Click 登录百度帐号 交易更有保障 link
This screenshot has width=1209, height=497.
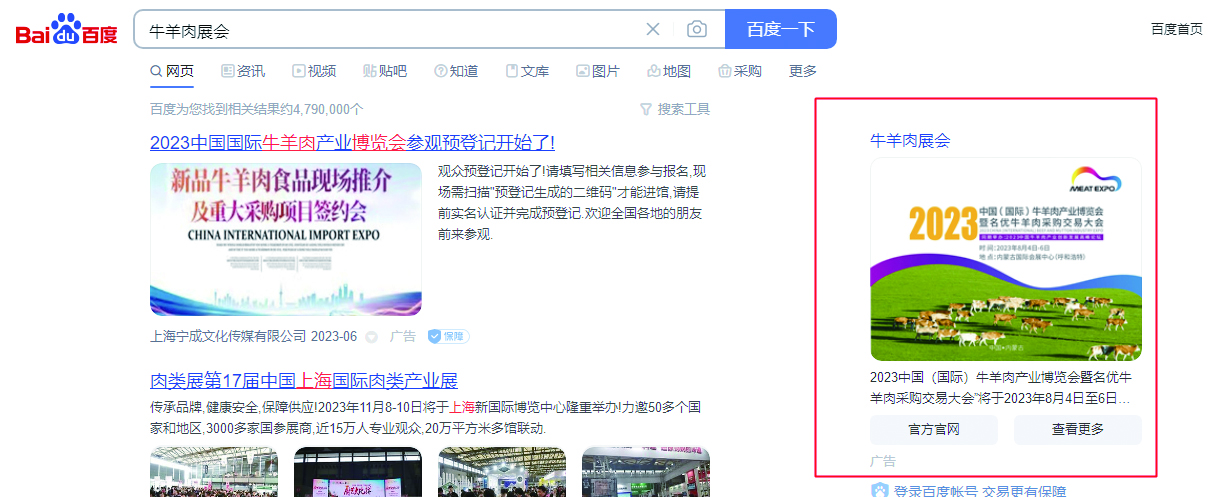click(x=980, y=491)
